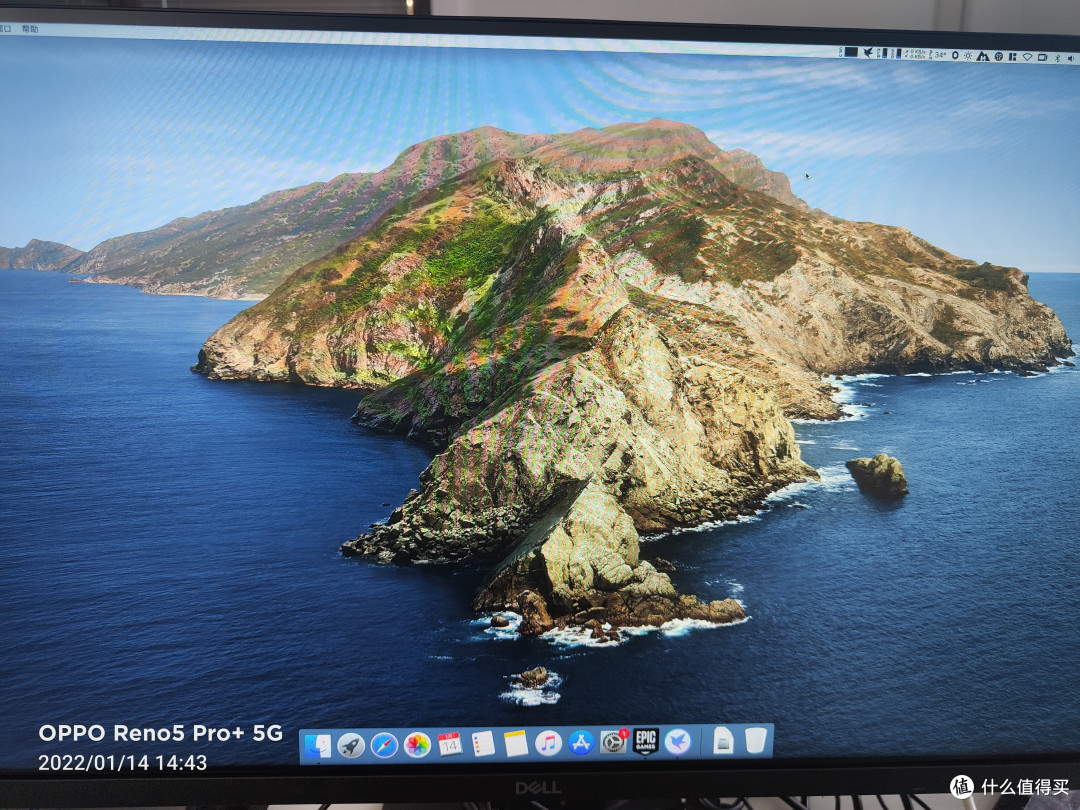Open the blue bird app in Dock
Screen dimensions: 1080x810
click(x=678, y=742)
